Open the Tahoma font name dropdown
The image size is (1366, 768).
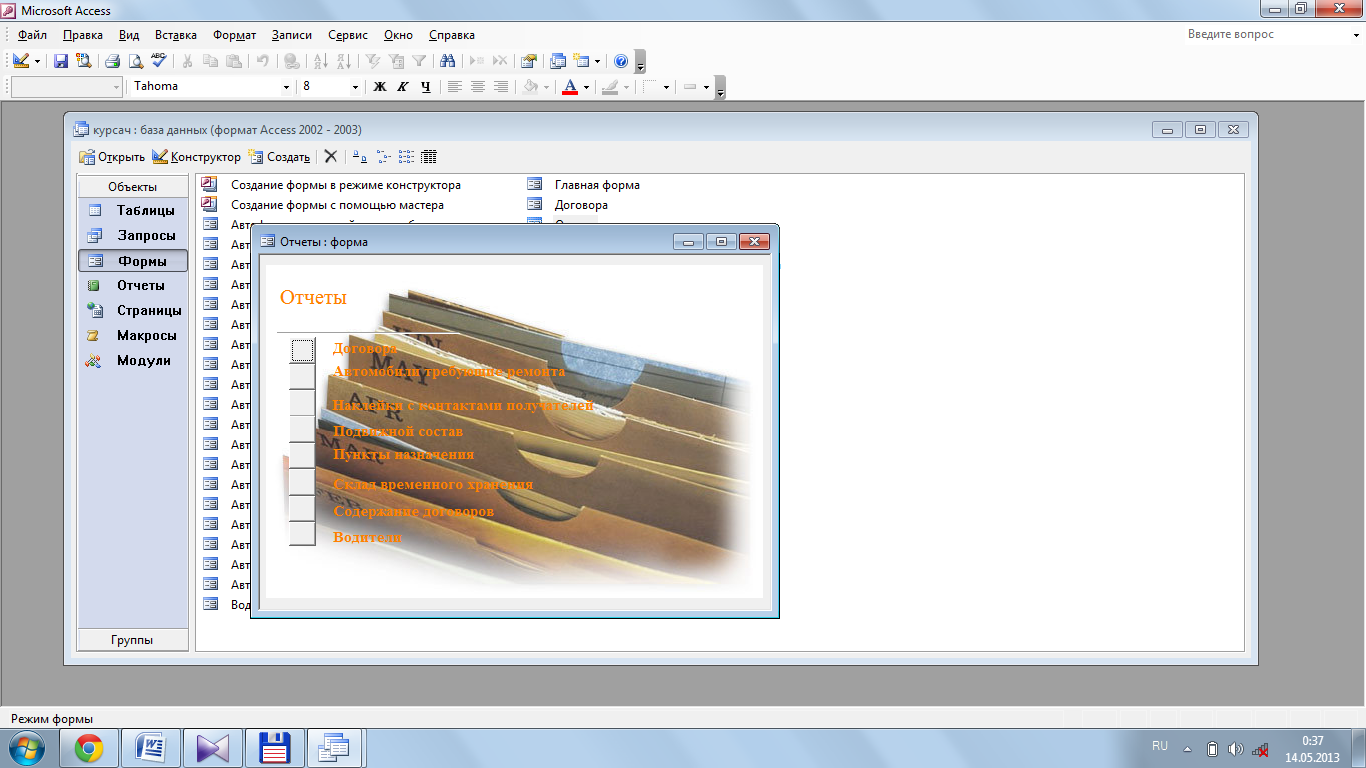tap(287, 87)
